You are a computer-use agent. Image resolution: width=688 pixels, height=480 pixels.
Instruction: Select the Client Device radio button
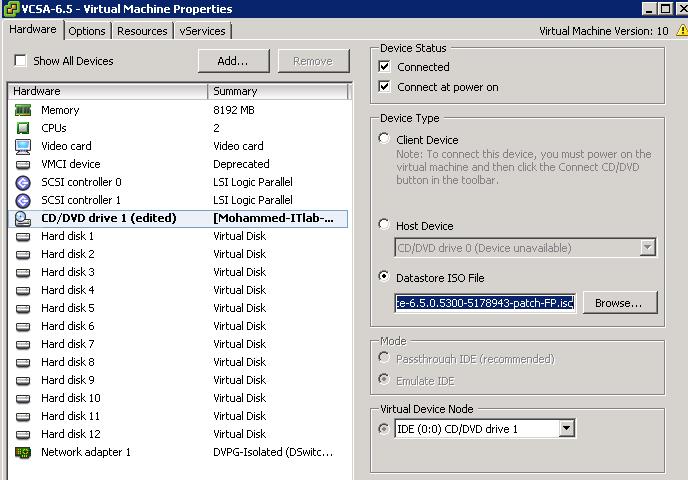click(x=385, y=139)
